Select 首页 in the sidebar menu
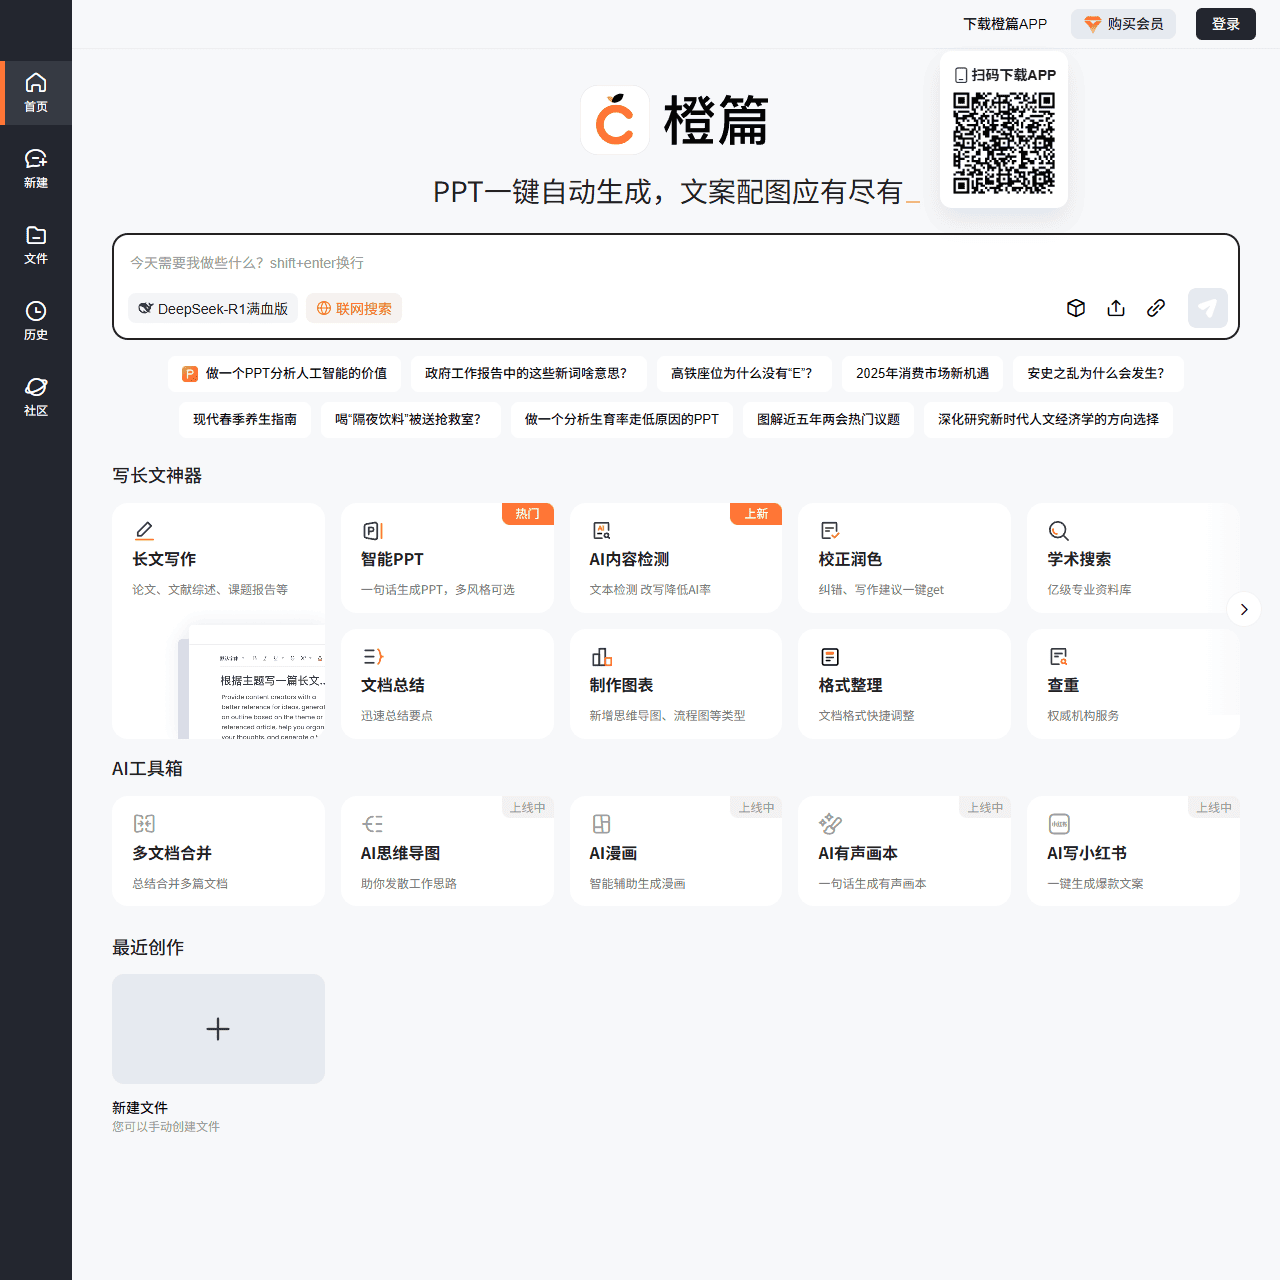The image size is (1280, 1280). (36, 92)
